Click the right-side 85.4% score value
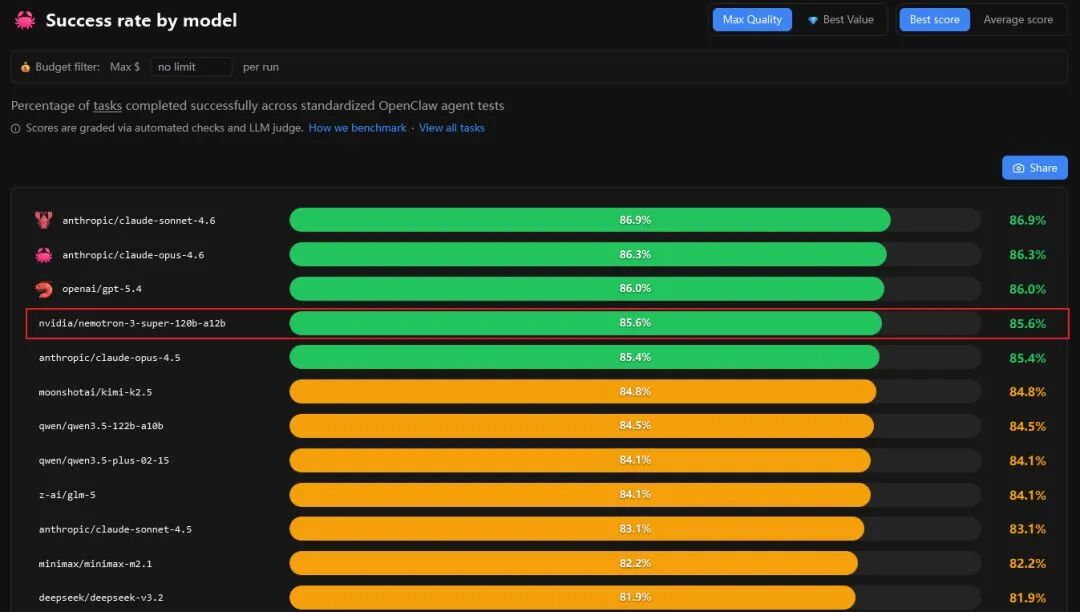This screenshot has height=612, width=1080. 1027,358
